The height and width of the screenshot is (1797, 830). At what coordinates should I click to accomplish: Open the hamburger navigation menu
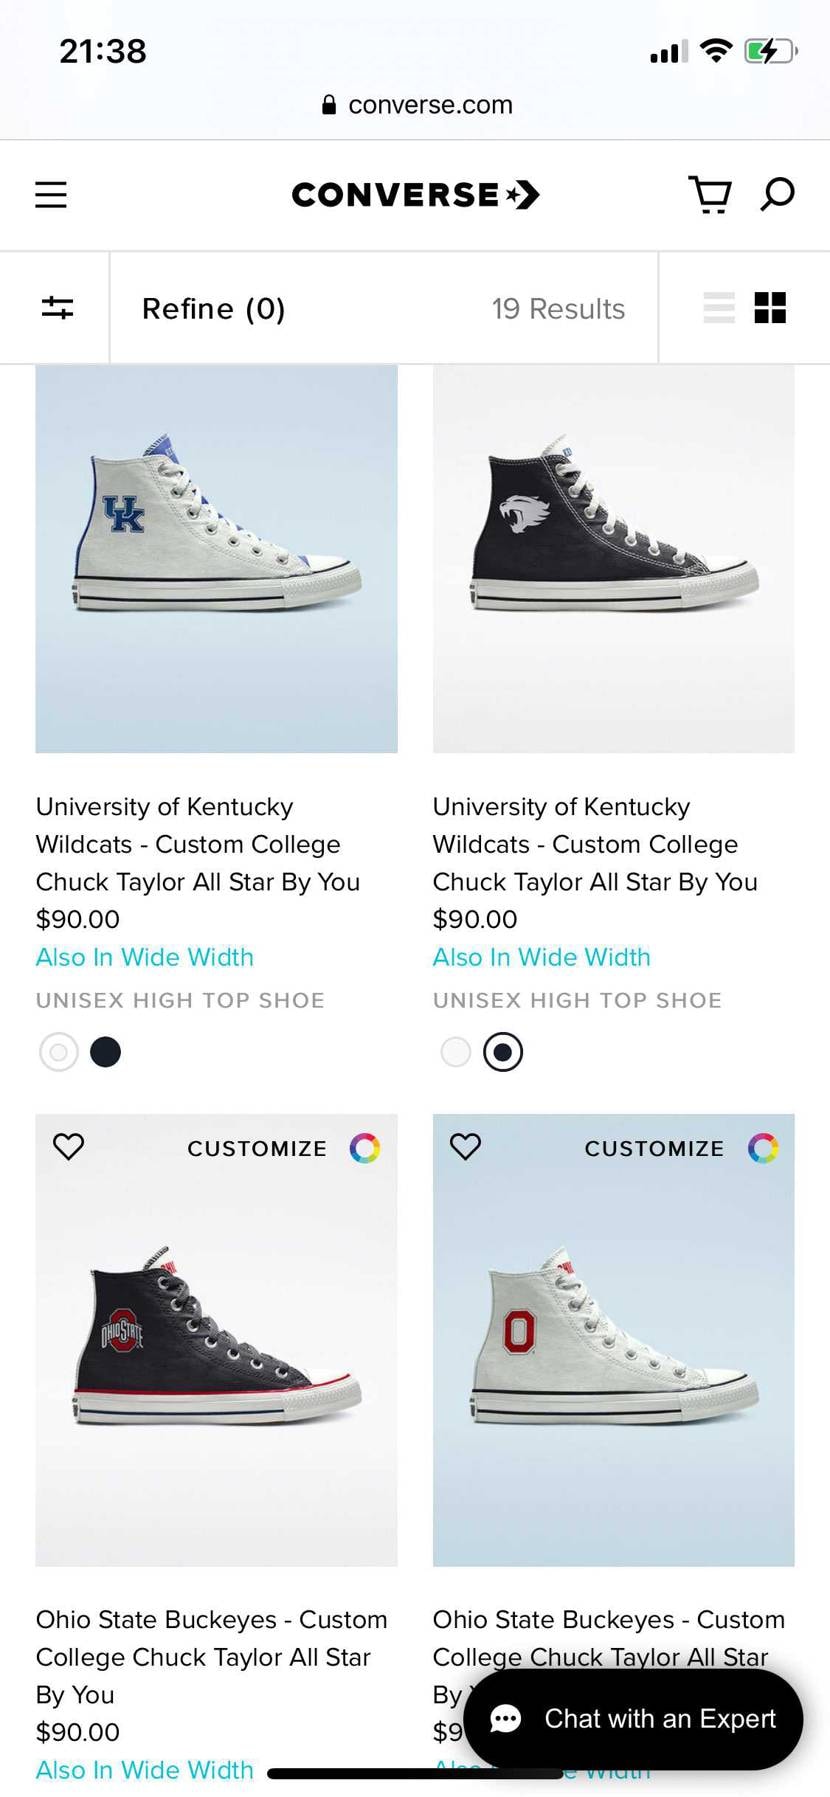[51, 194]
